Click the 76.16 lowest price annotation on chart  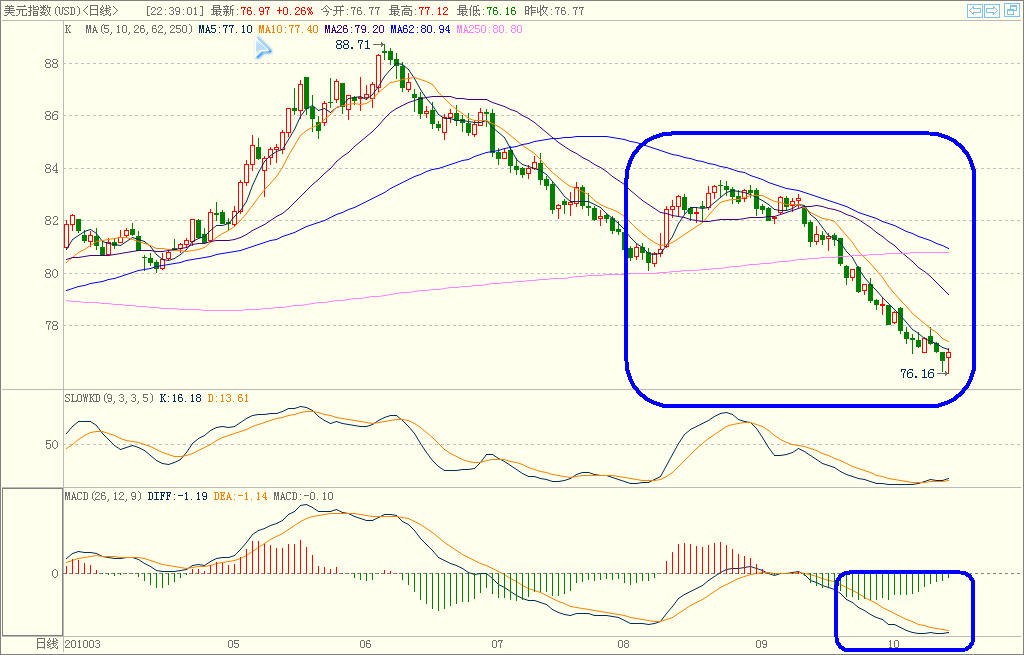918,374
